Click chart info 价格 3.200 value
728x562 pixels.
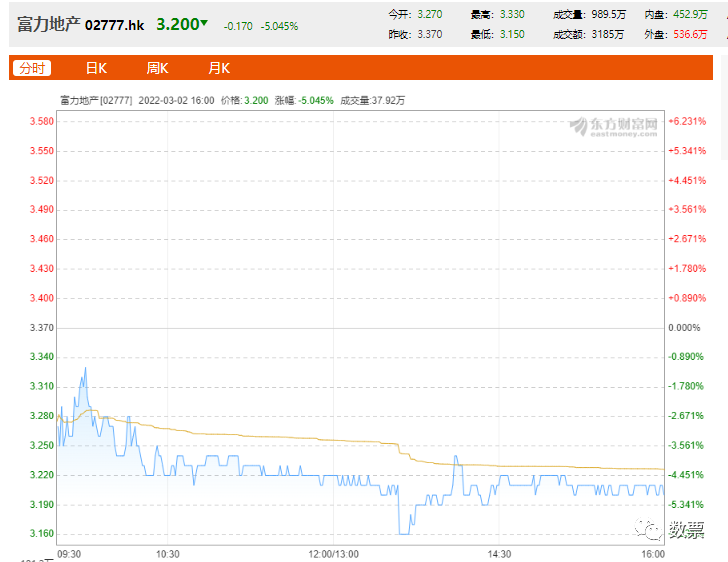[x=256, y=100]
